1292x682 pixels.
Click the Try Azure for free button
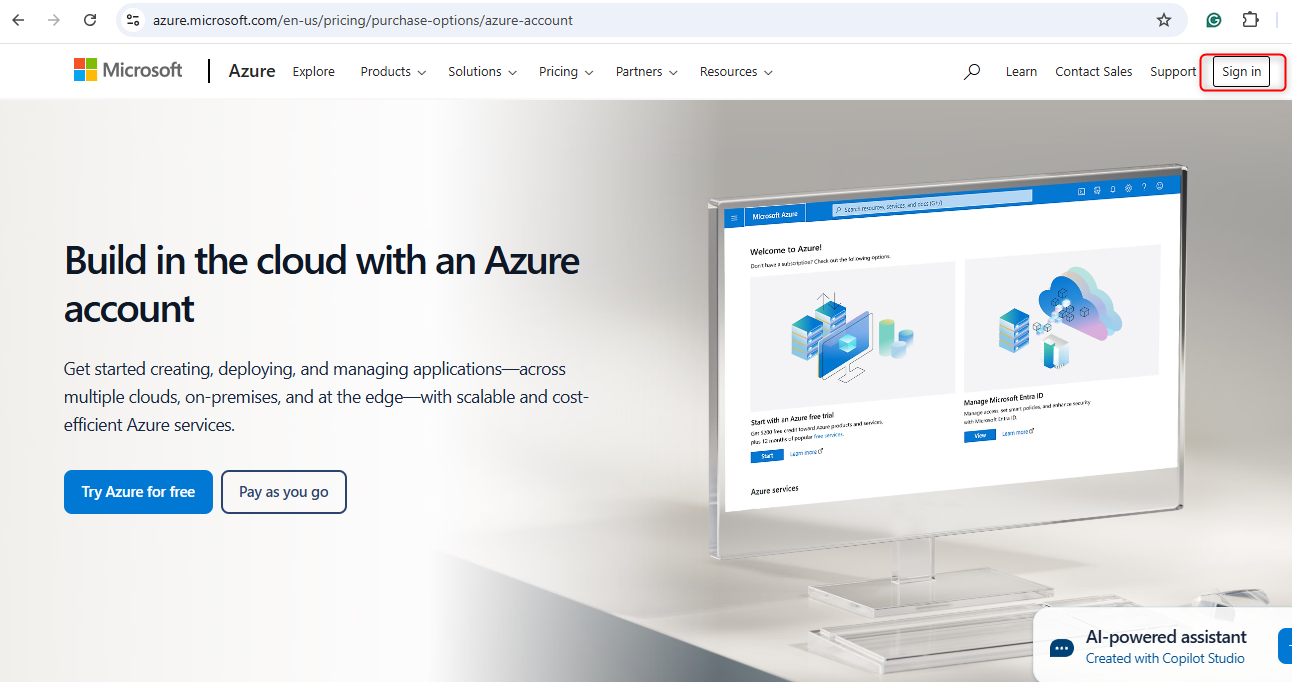138,492
